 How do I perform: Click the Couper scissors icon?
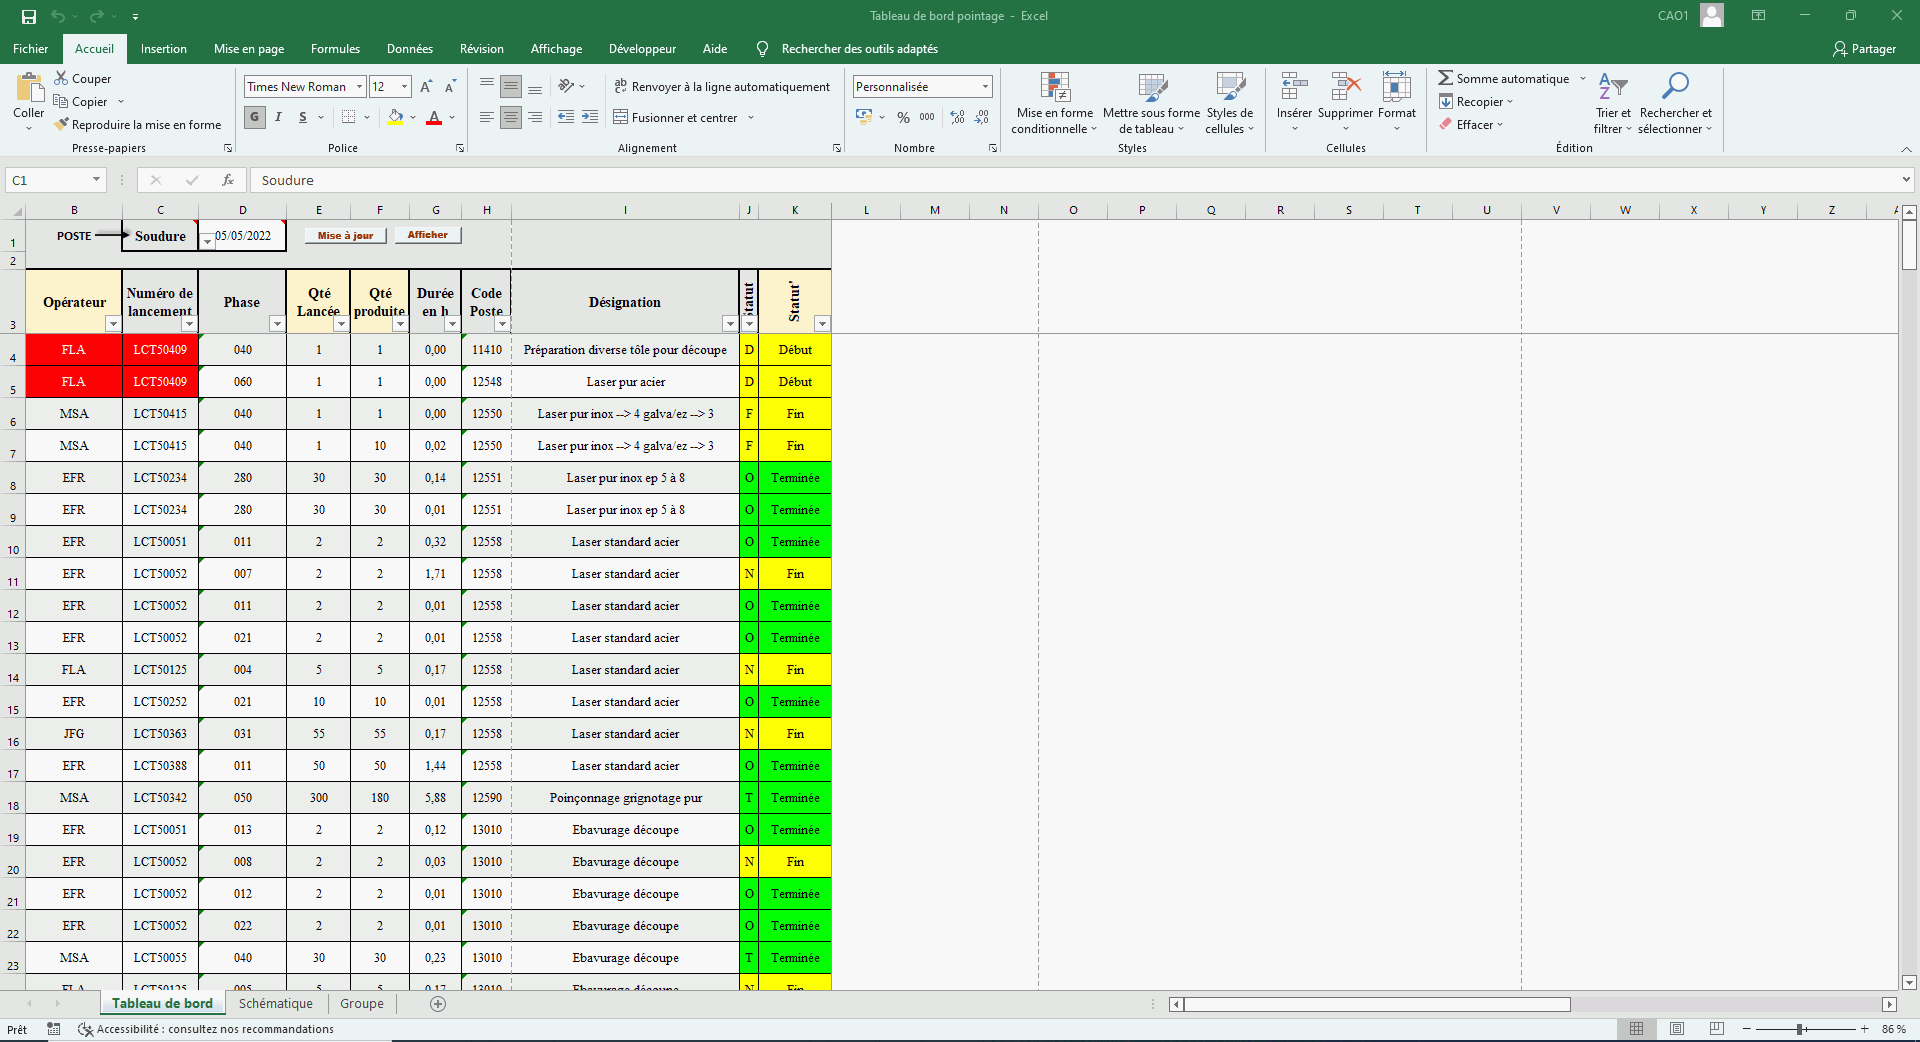pyautogui.click(x=62, y=78)
